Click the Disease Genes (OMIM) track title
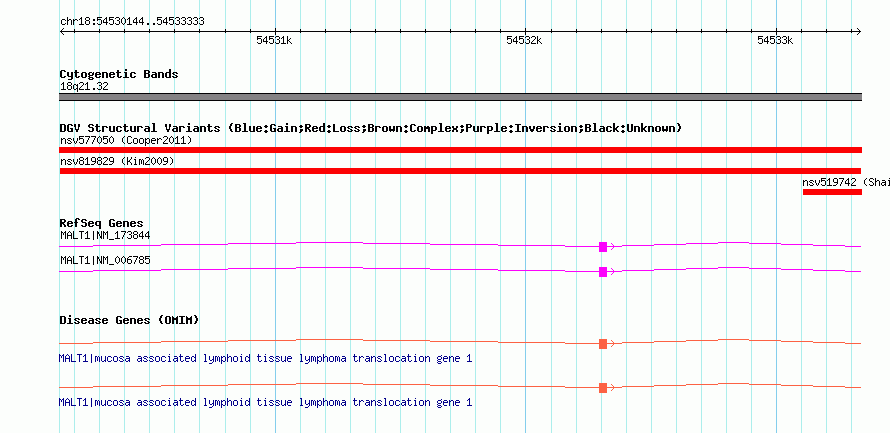The height and width of the screenshot is (433, 890). [x=129, y=320]
